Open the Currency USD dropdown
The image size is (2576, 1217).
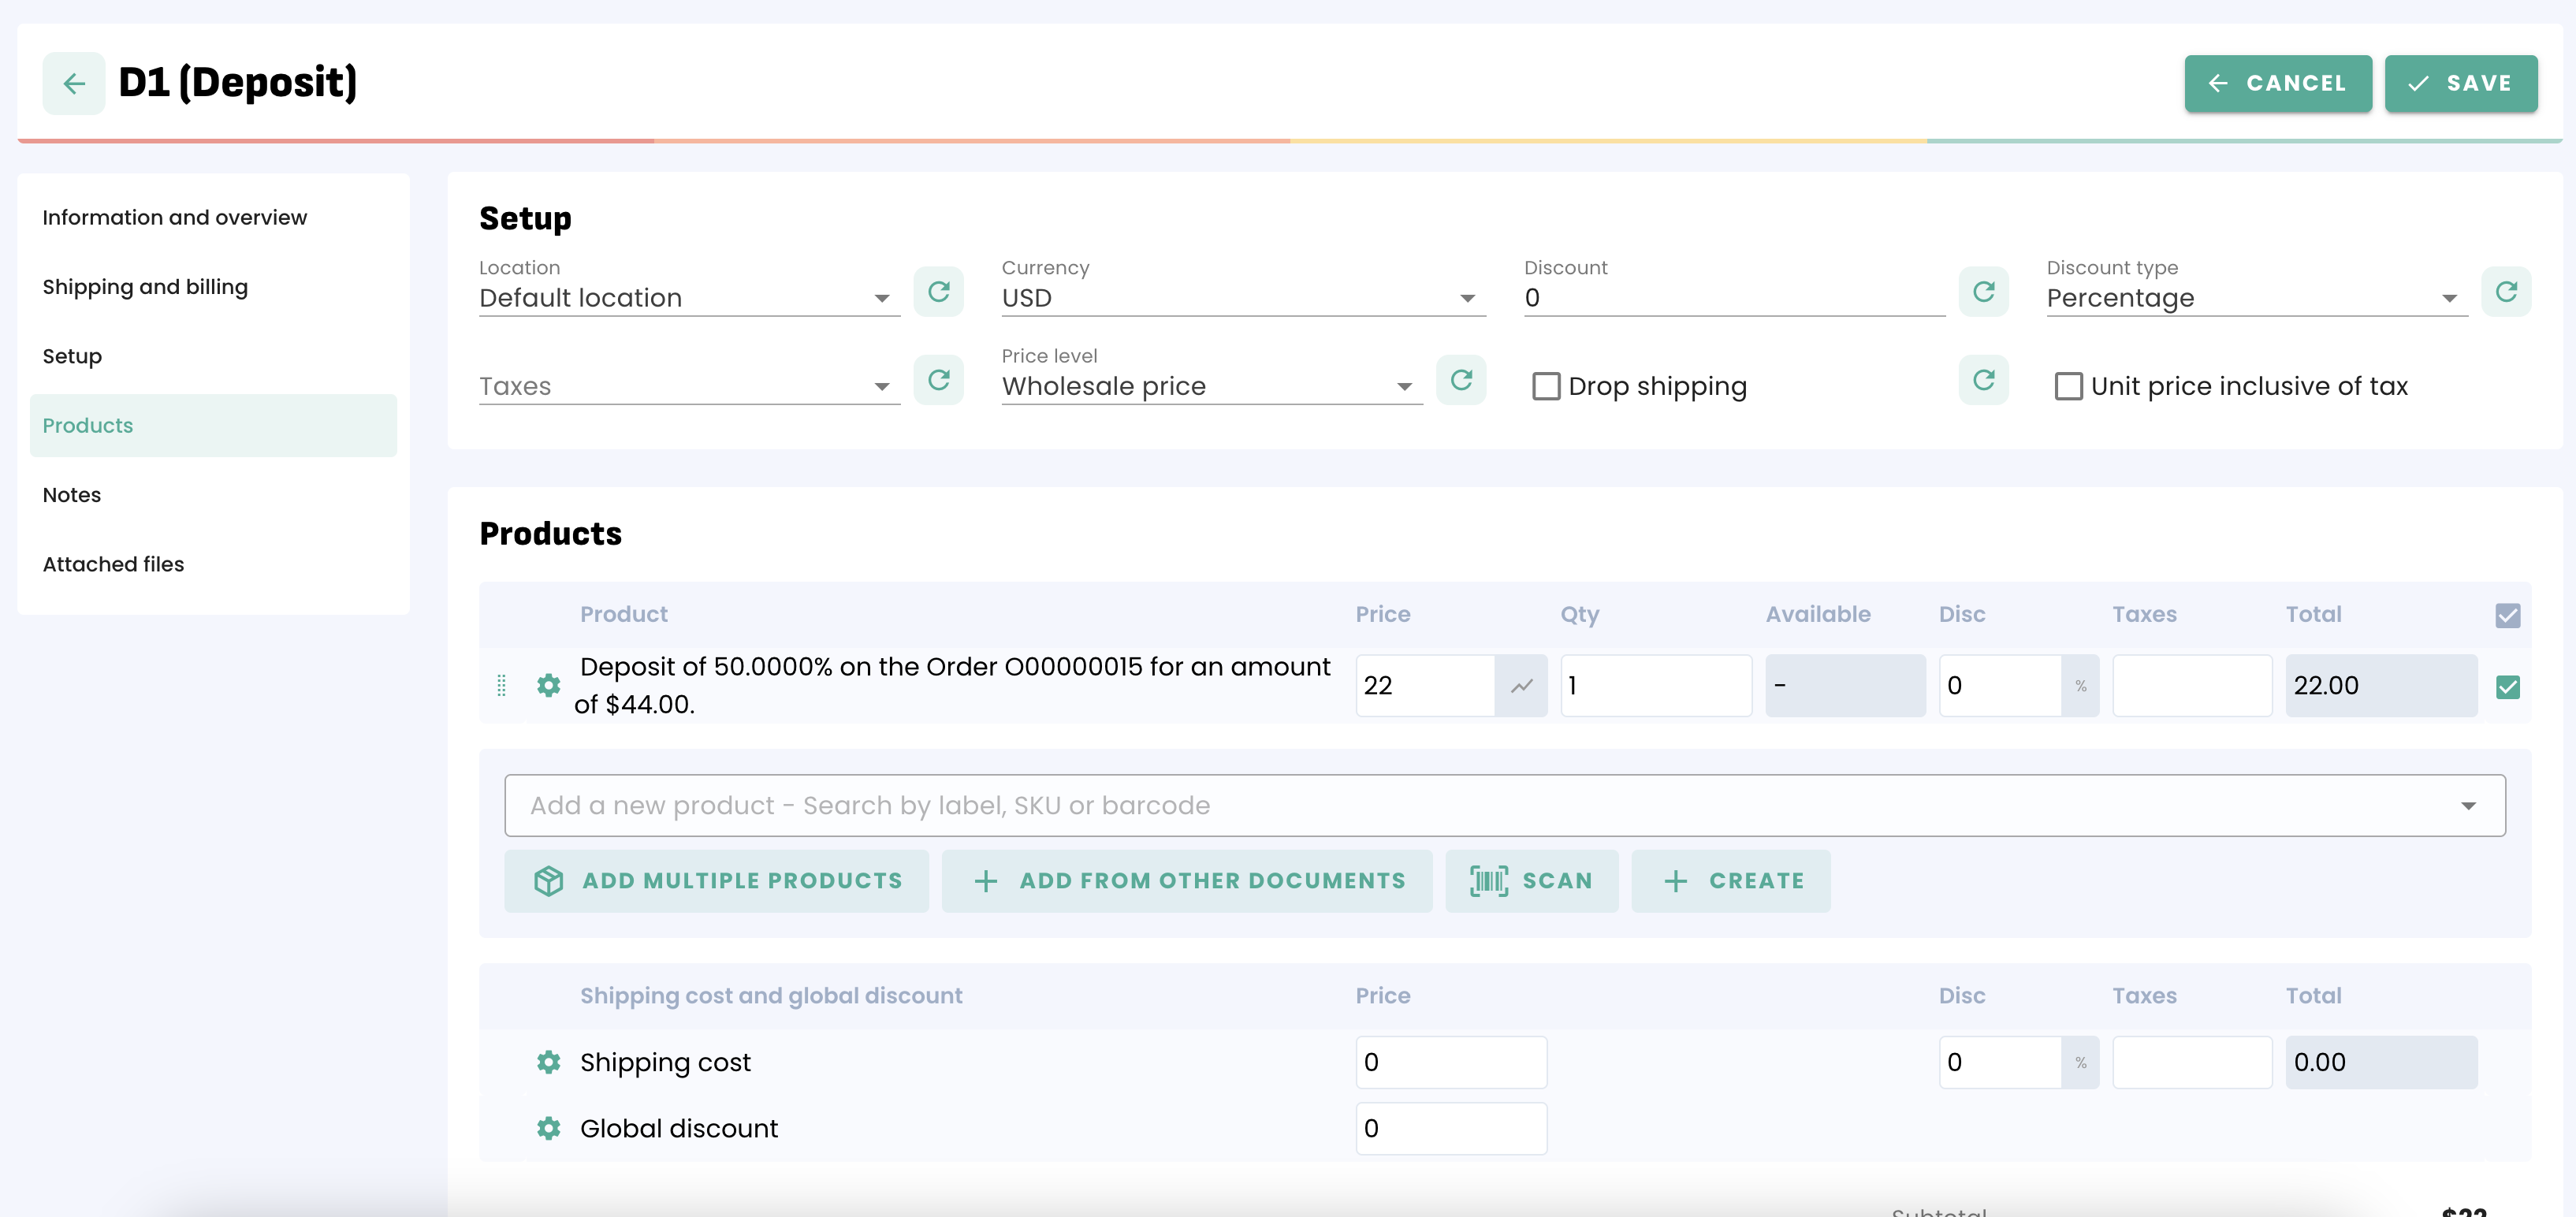click(1242, 298)
